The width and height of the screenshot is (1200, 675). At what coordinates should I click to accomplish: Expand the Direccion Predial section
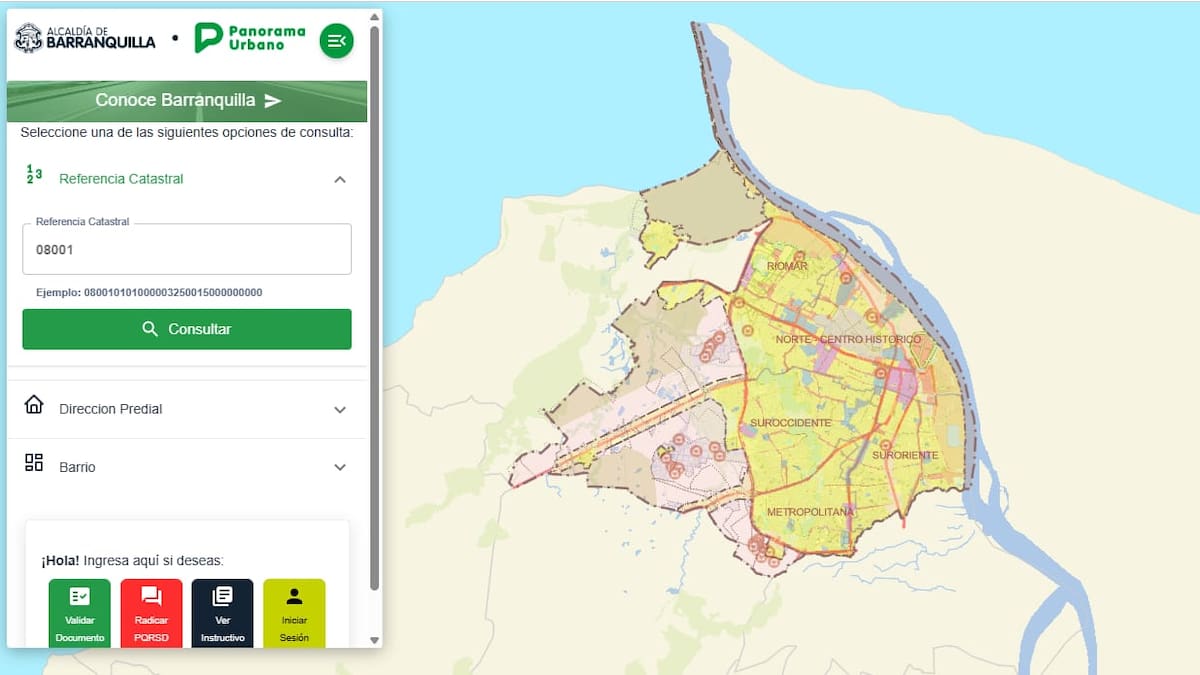point(340,410)
